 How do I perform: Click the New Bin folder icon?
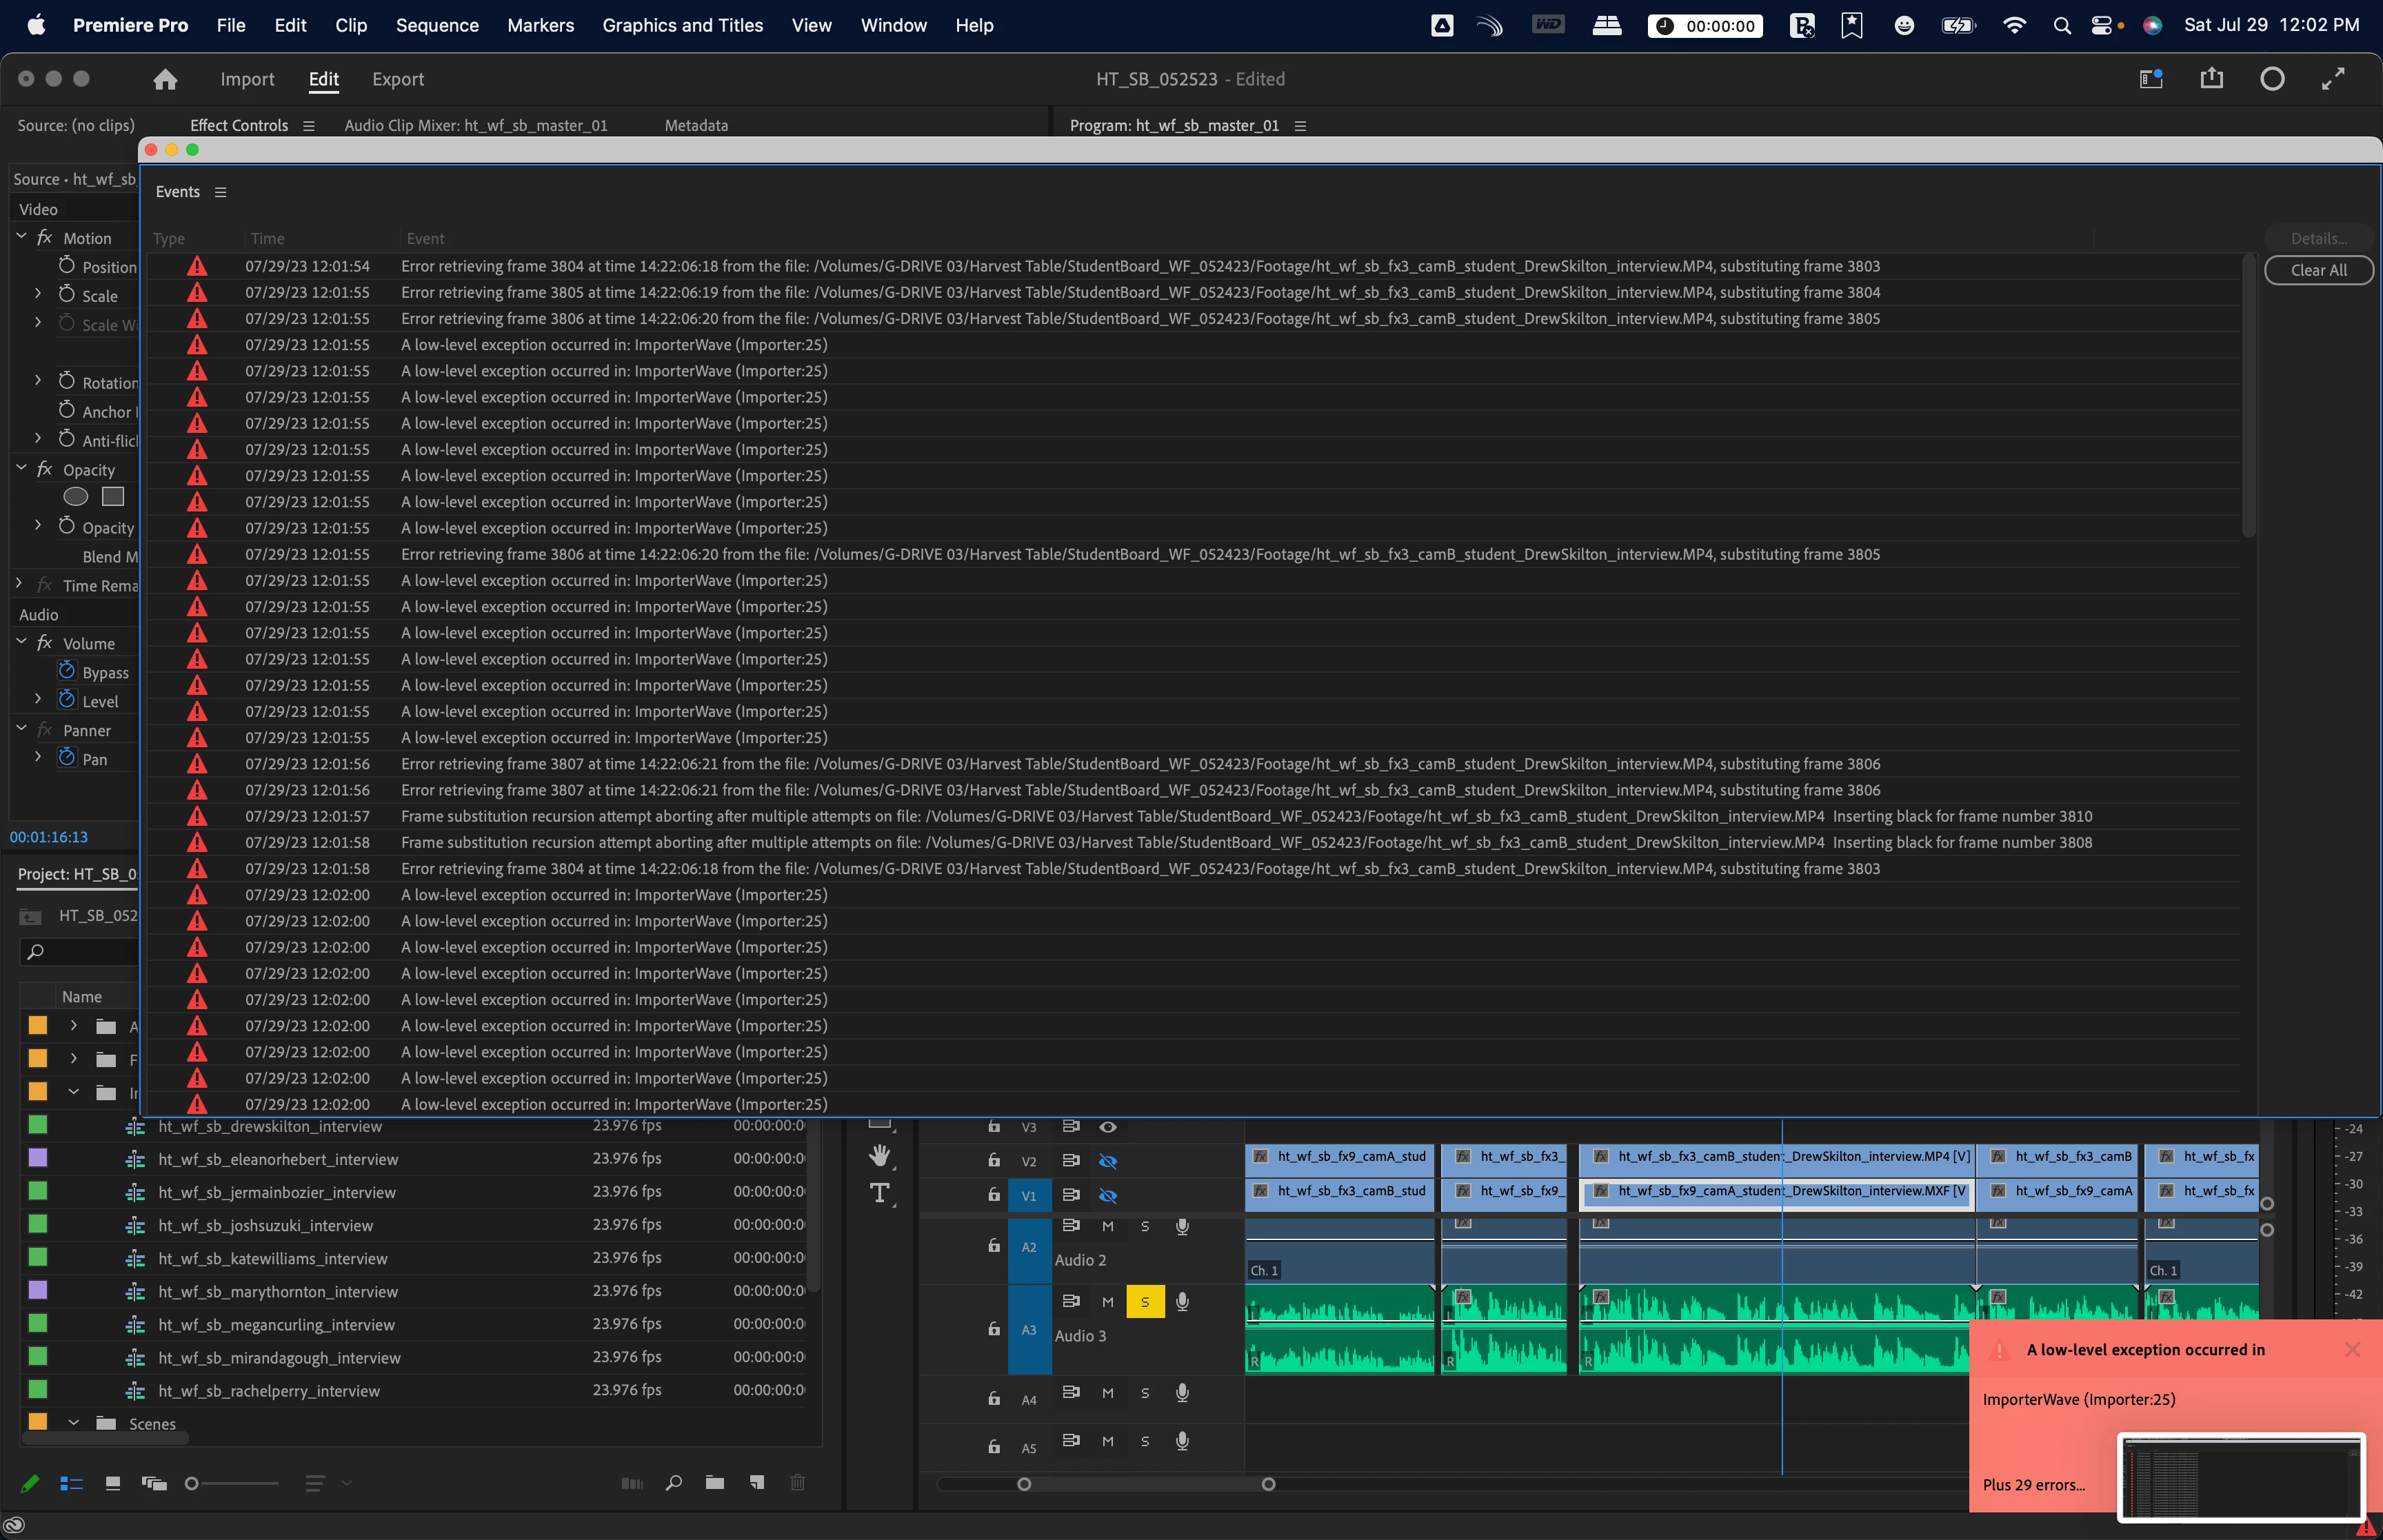point(714,1483)
